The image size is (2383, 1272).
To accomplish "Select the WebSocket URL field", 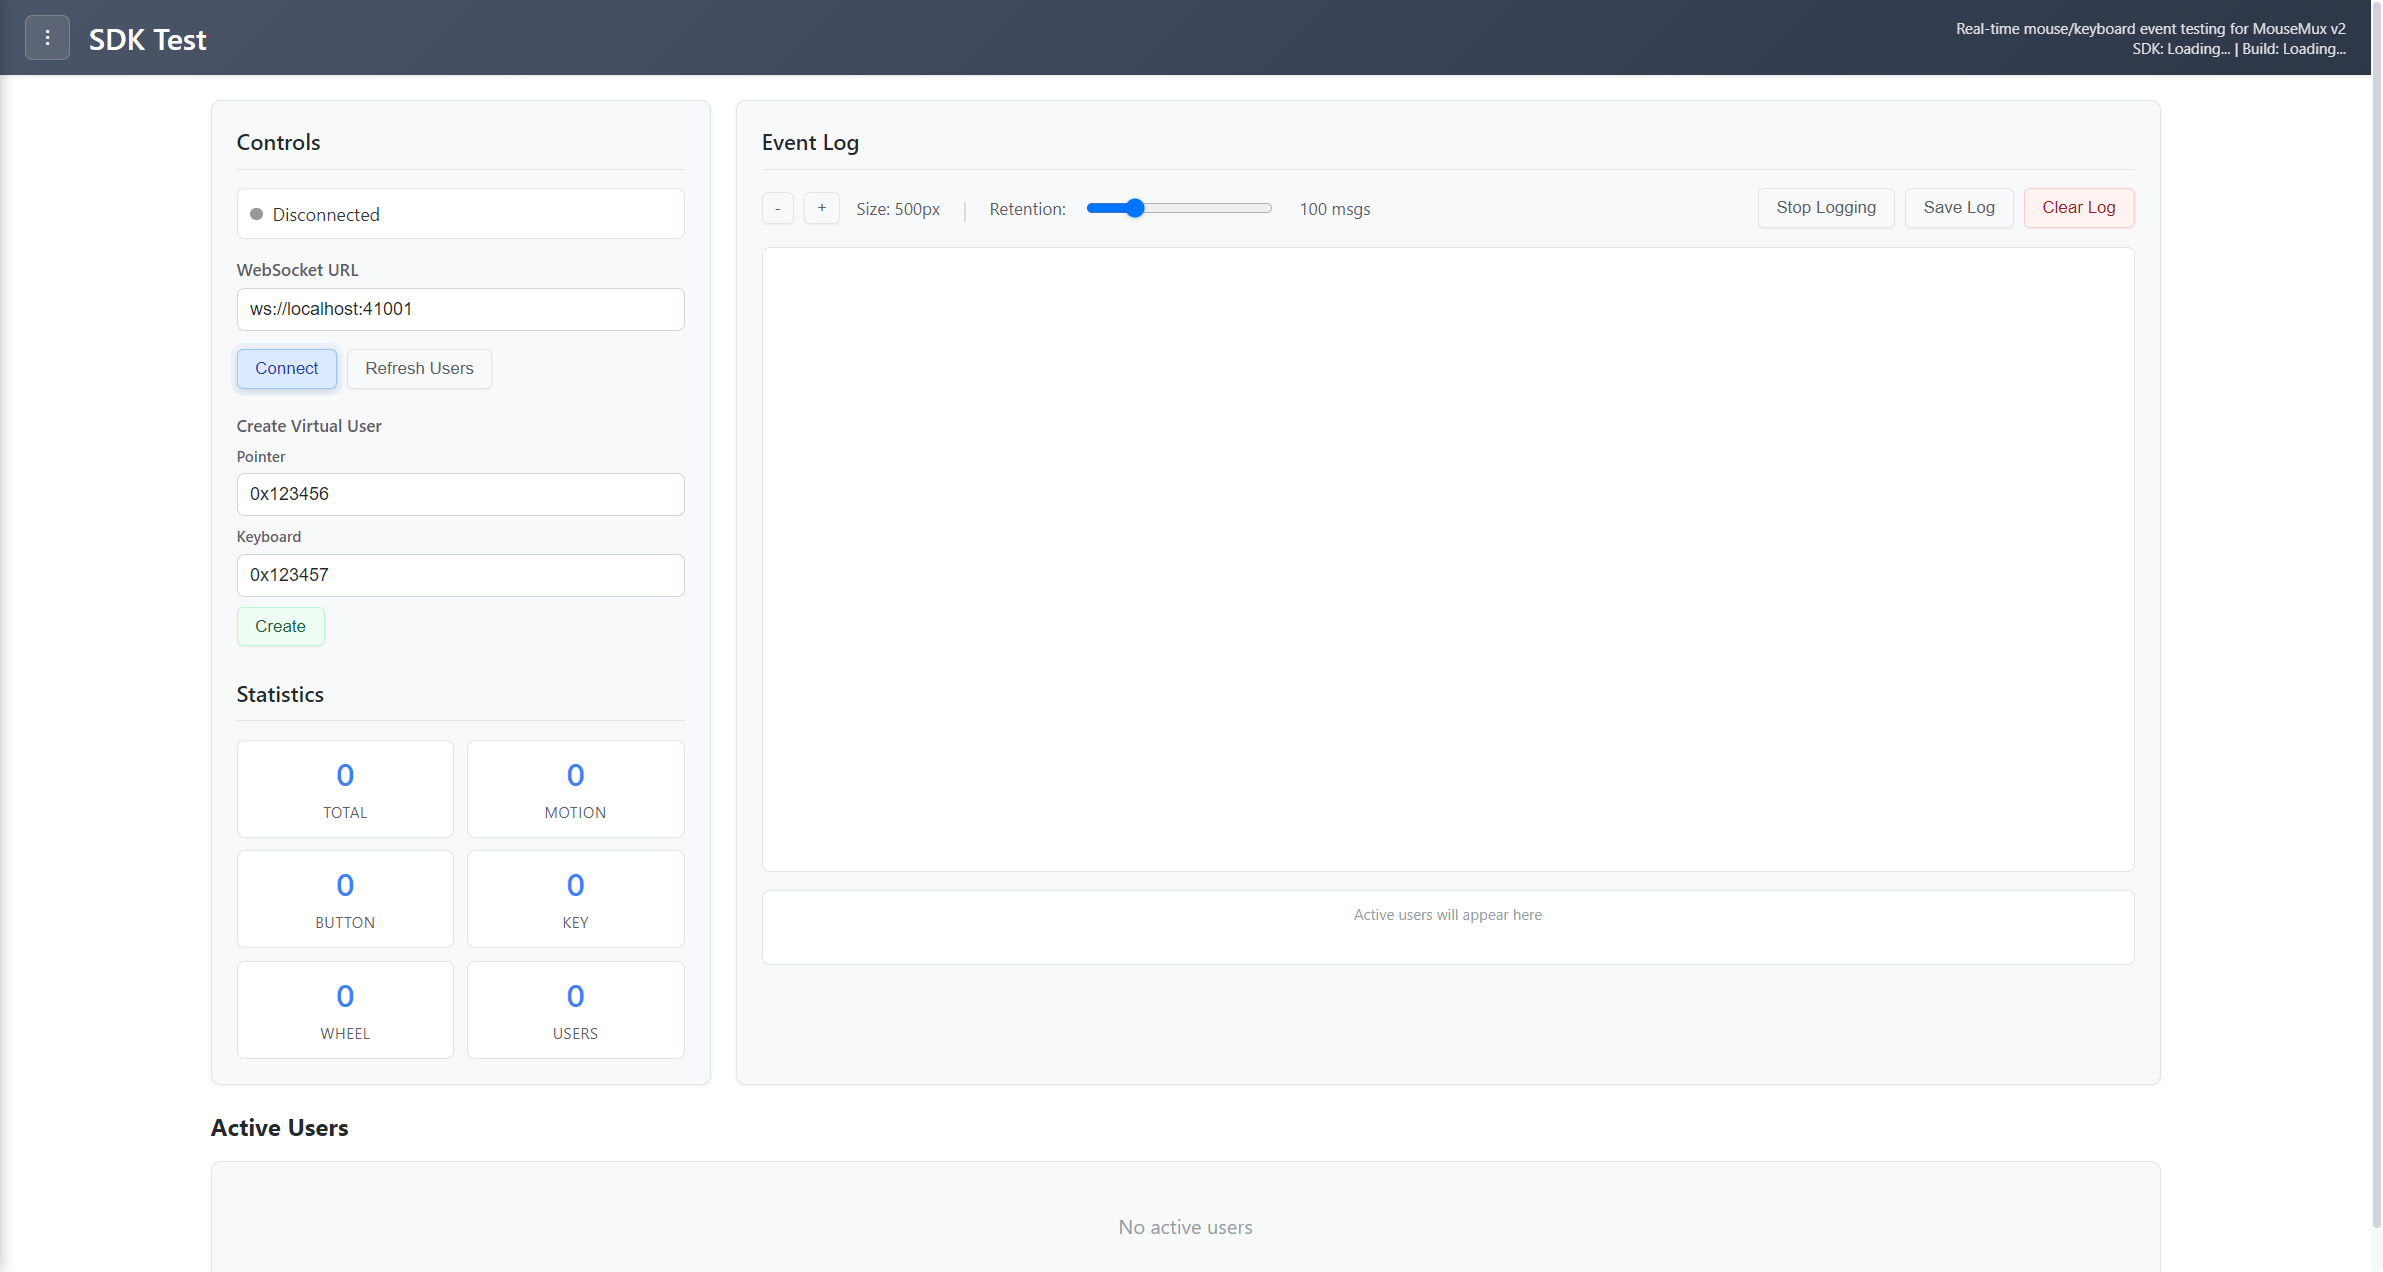I will coord(460,309).
